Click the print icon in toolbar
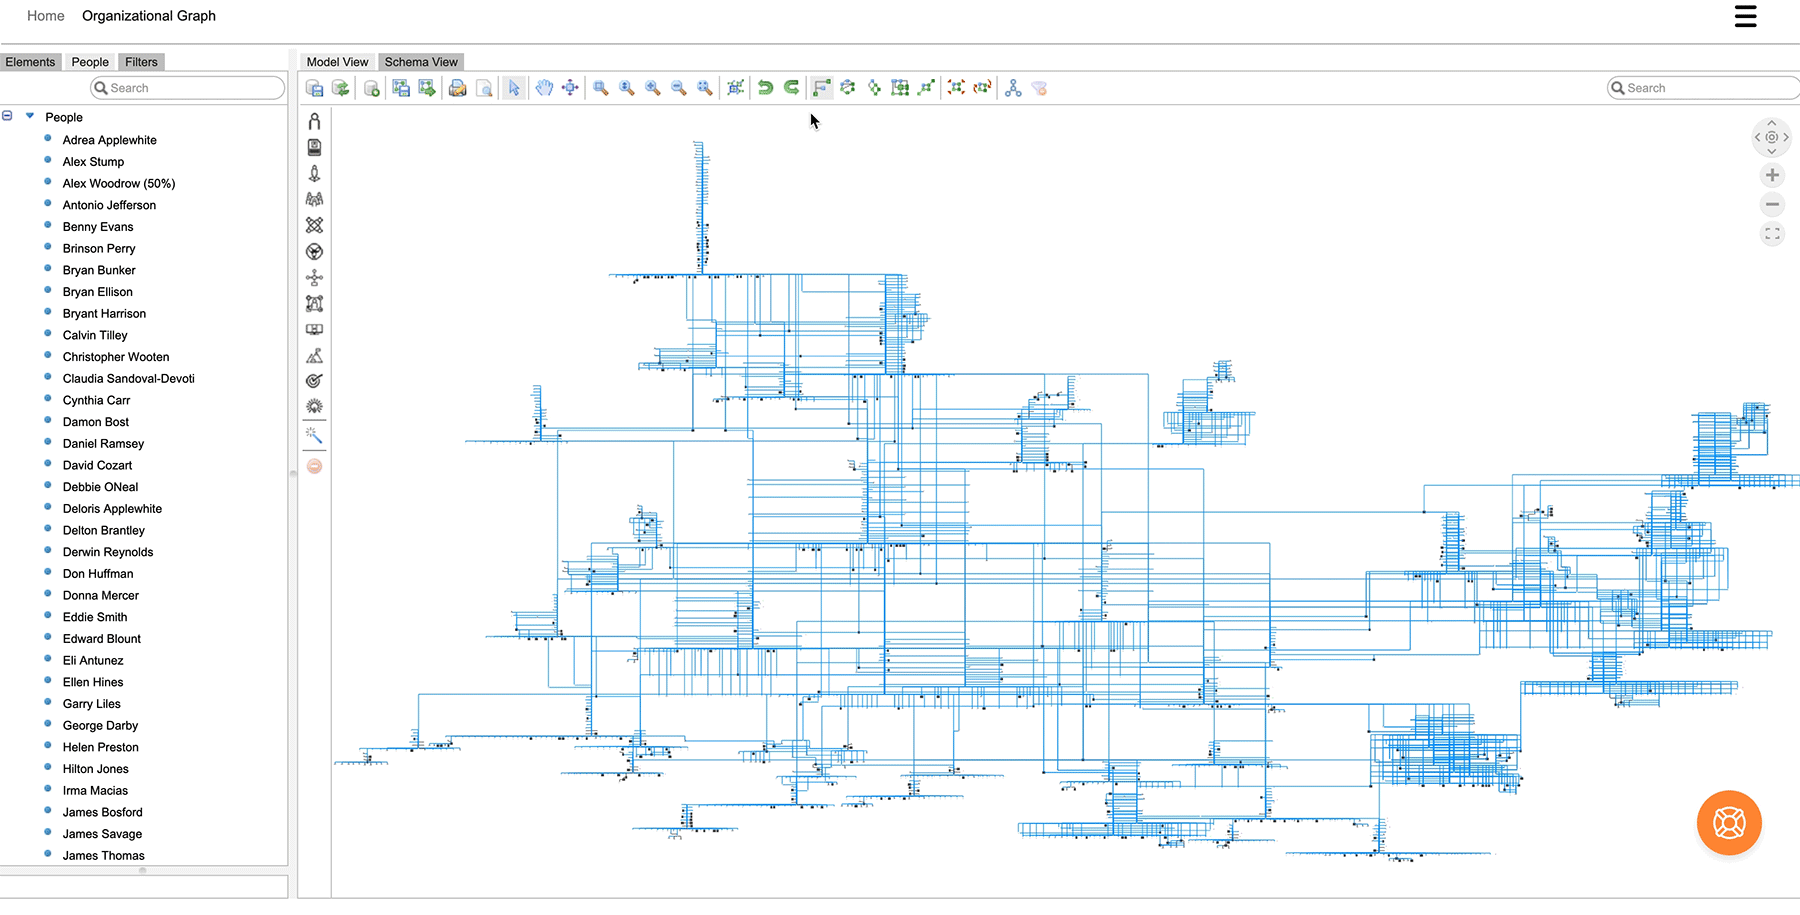The height and width of the screenshot is (915, 1800). point(457,88)
